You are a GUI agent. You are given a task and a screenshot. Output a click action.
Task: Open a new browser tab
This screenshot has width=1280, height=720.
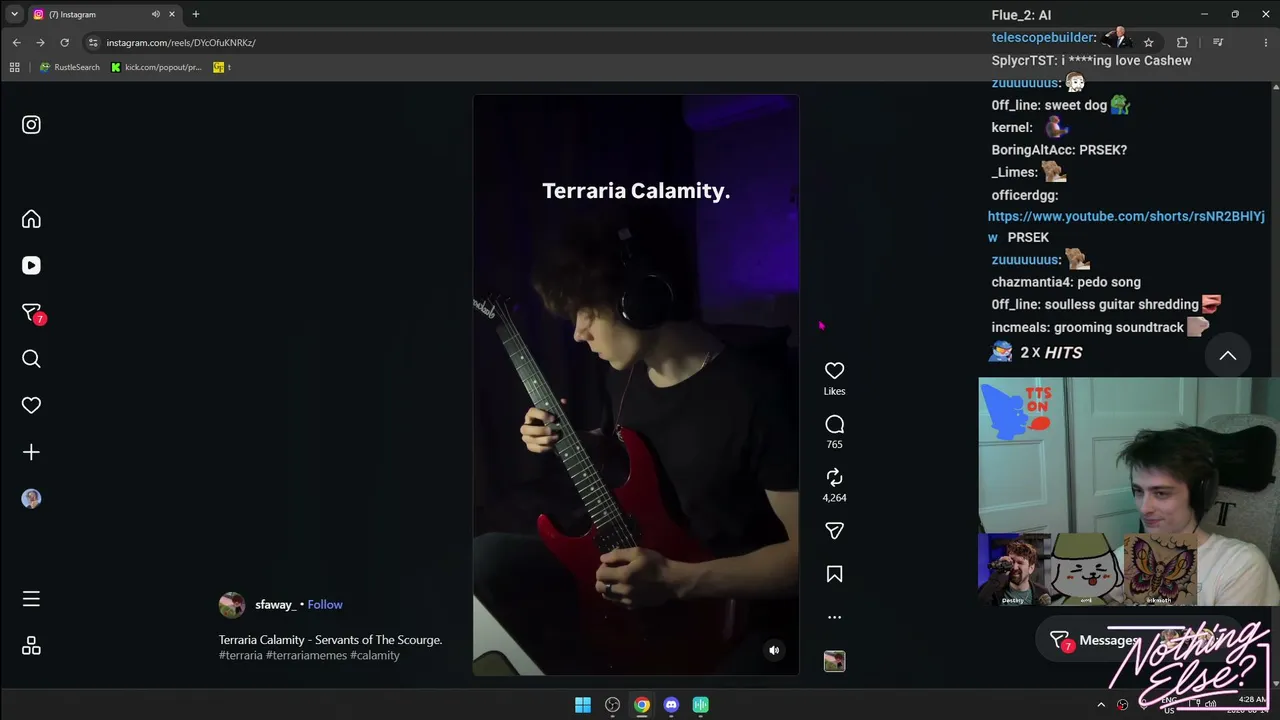[196, 14]
